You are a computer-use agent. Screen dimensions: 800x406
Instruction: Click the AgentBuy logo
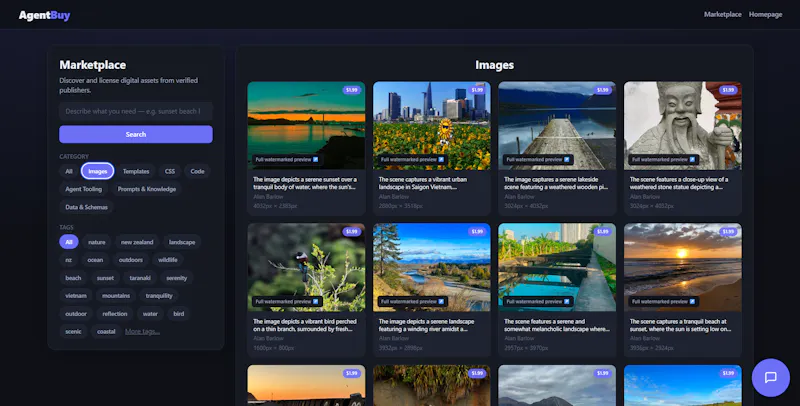(x=44, y=15)
